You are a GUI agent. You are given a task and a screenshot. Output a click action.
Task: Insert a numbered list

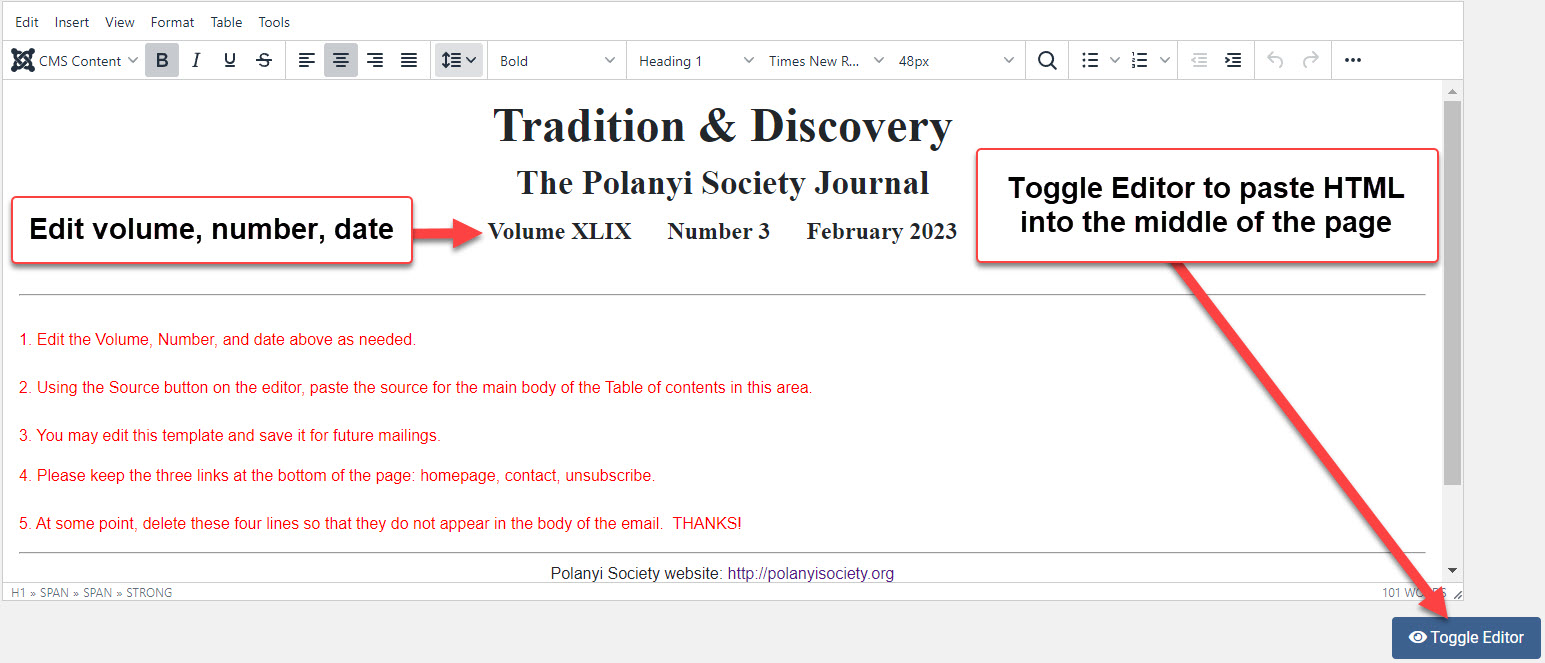(x=1139, y=61)
